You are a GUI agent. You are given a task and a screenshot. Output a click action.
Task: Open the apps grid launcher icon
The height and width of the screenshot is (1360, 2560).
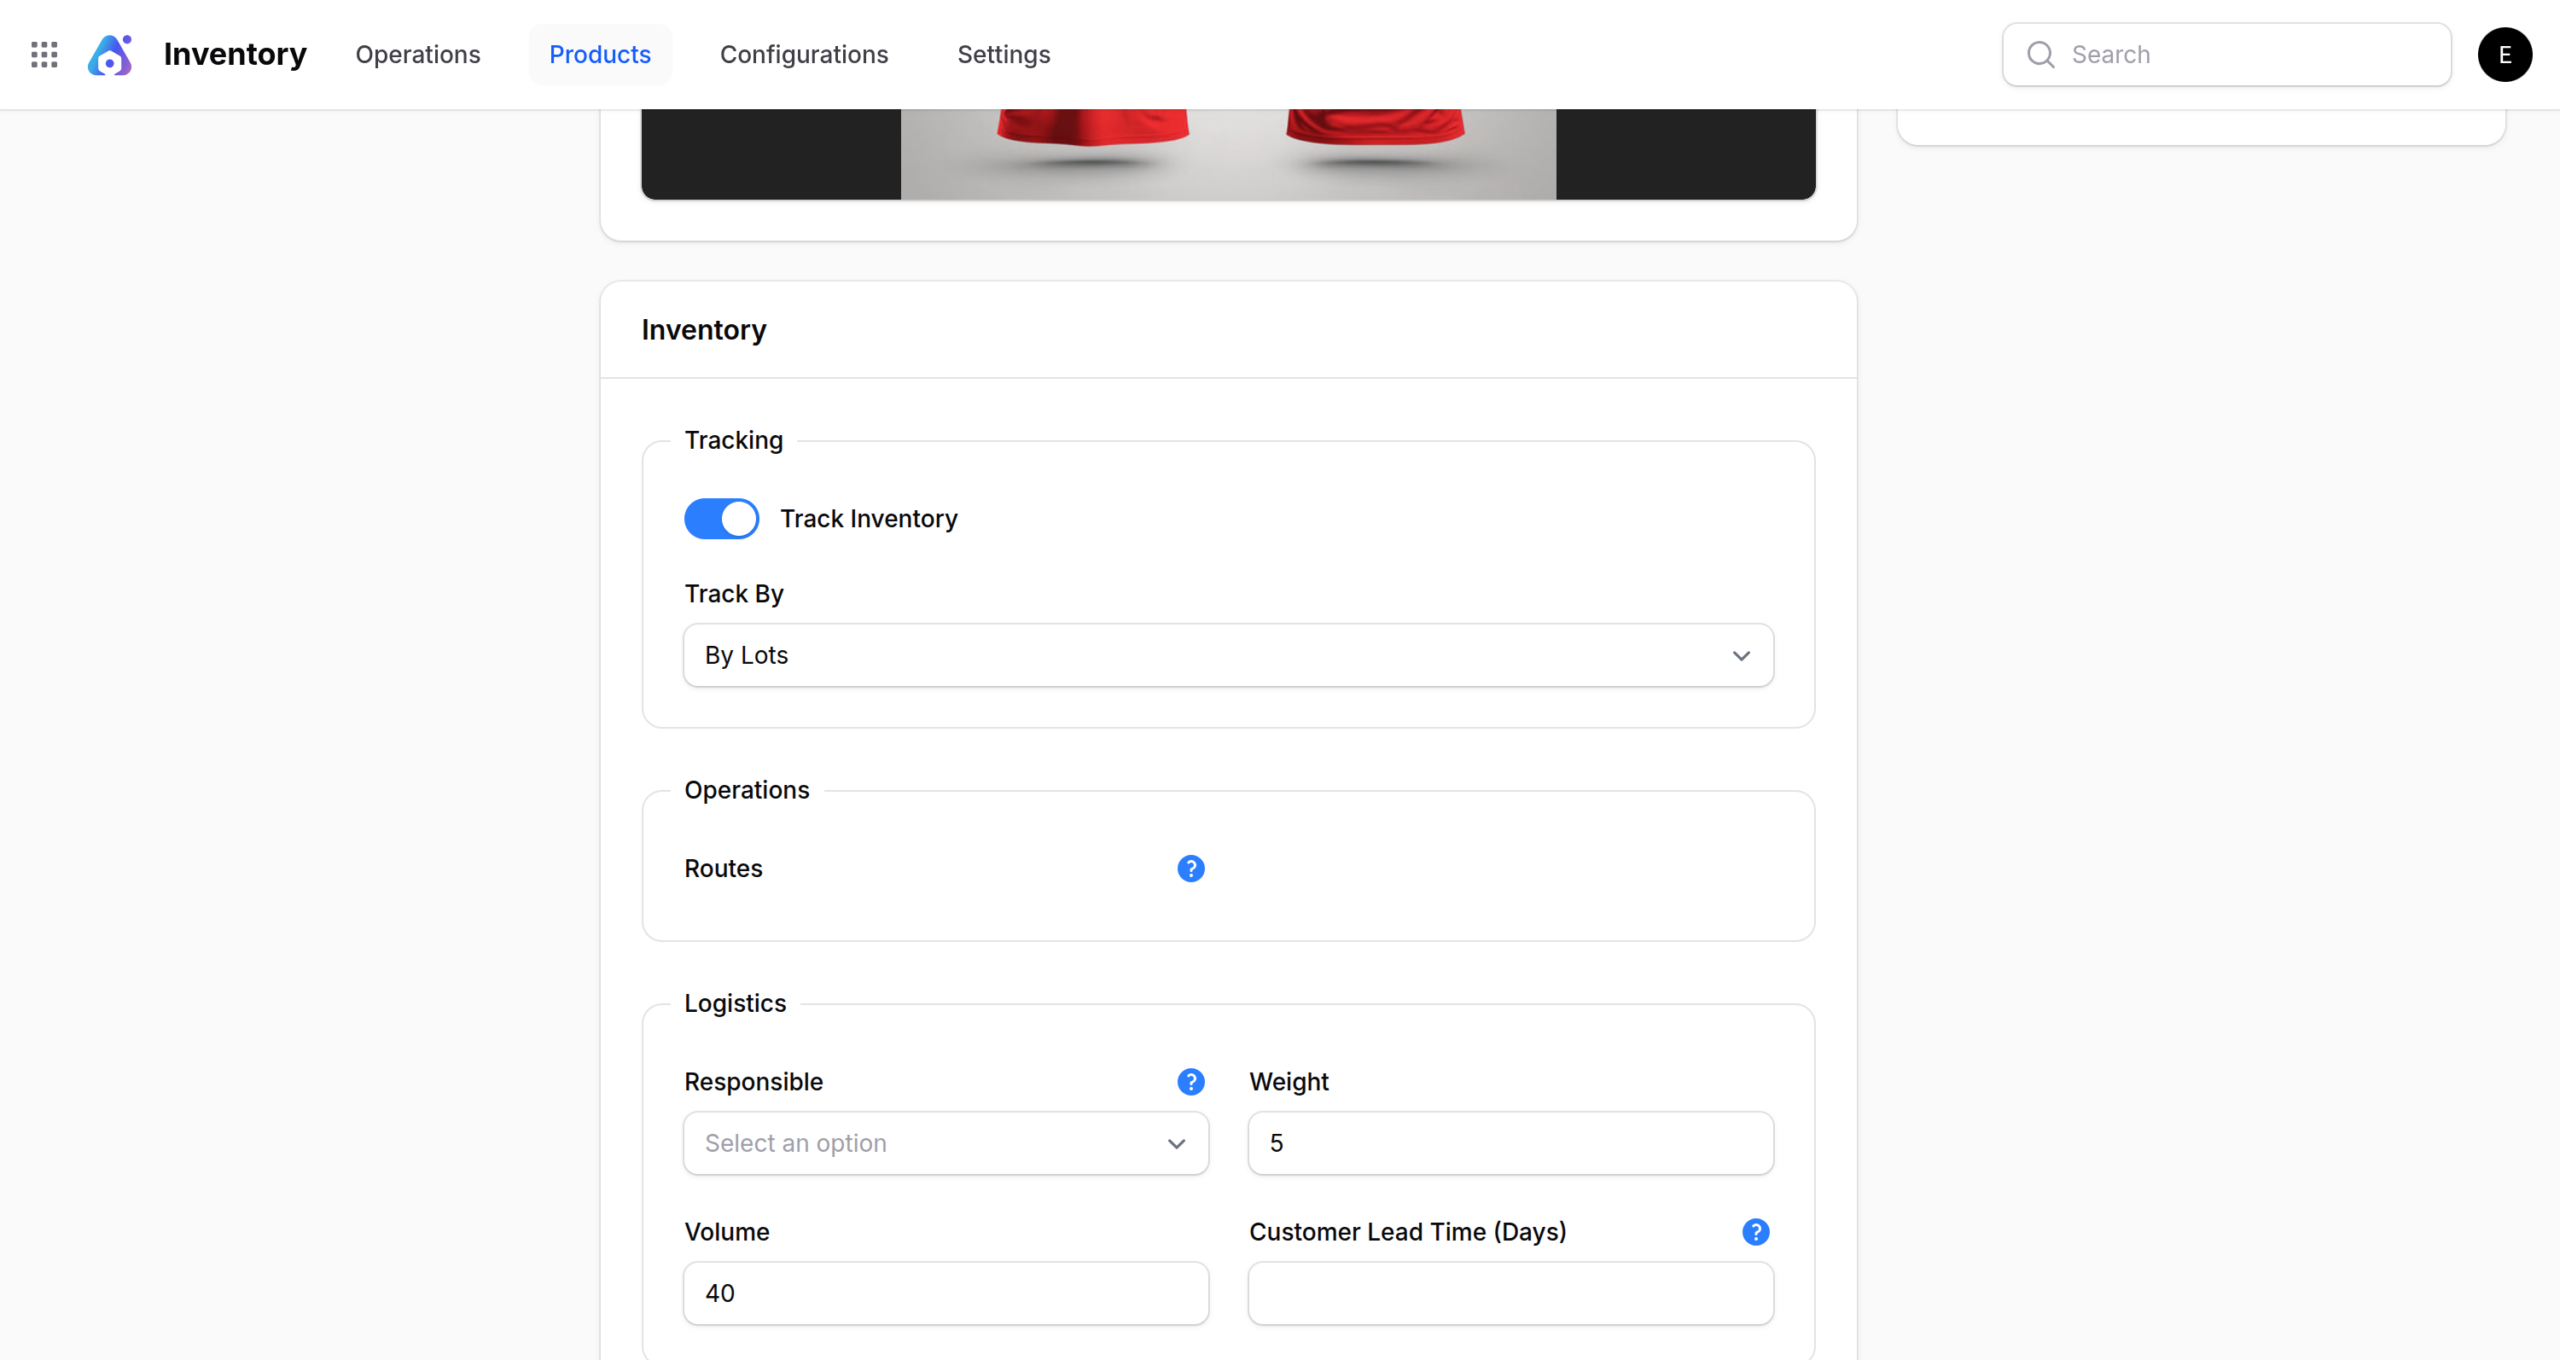click(44, 54)
